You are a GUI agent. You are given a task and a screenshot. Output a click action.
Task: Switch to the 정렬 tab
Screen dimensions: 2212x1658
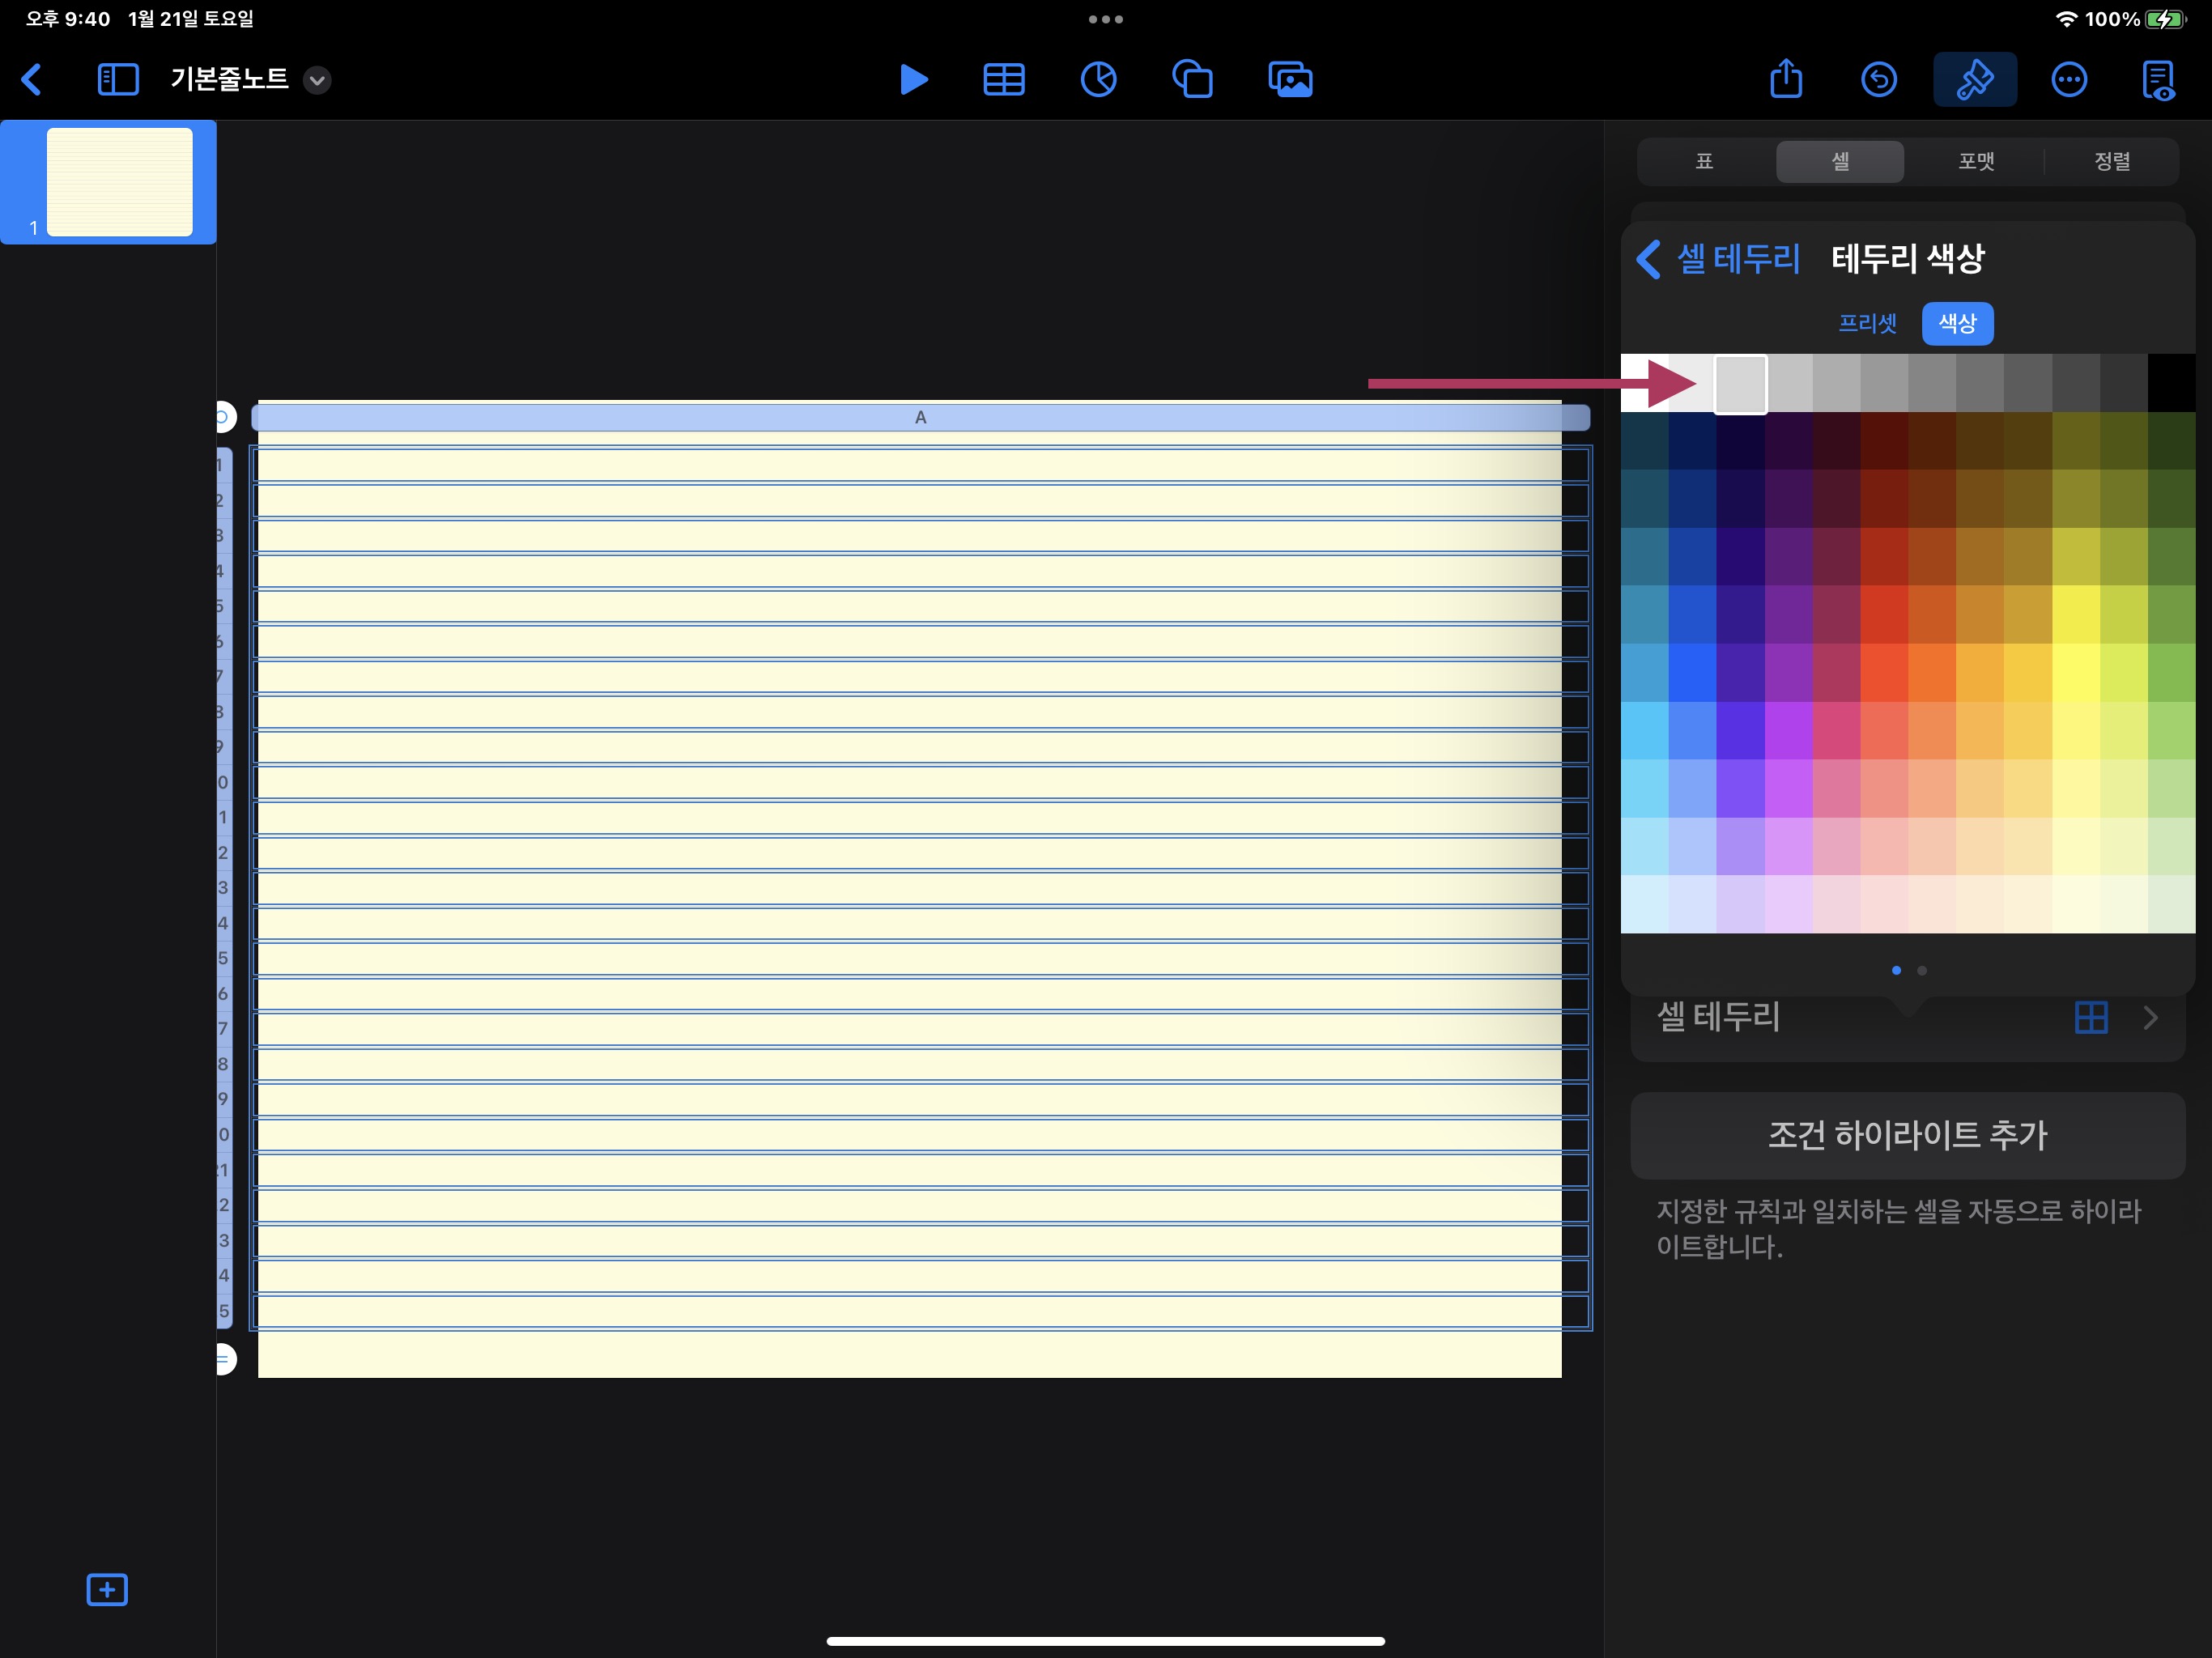coord(2112,161)
